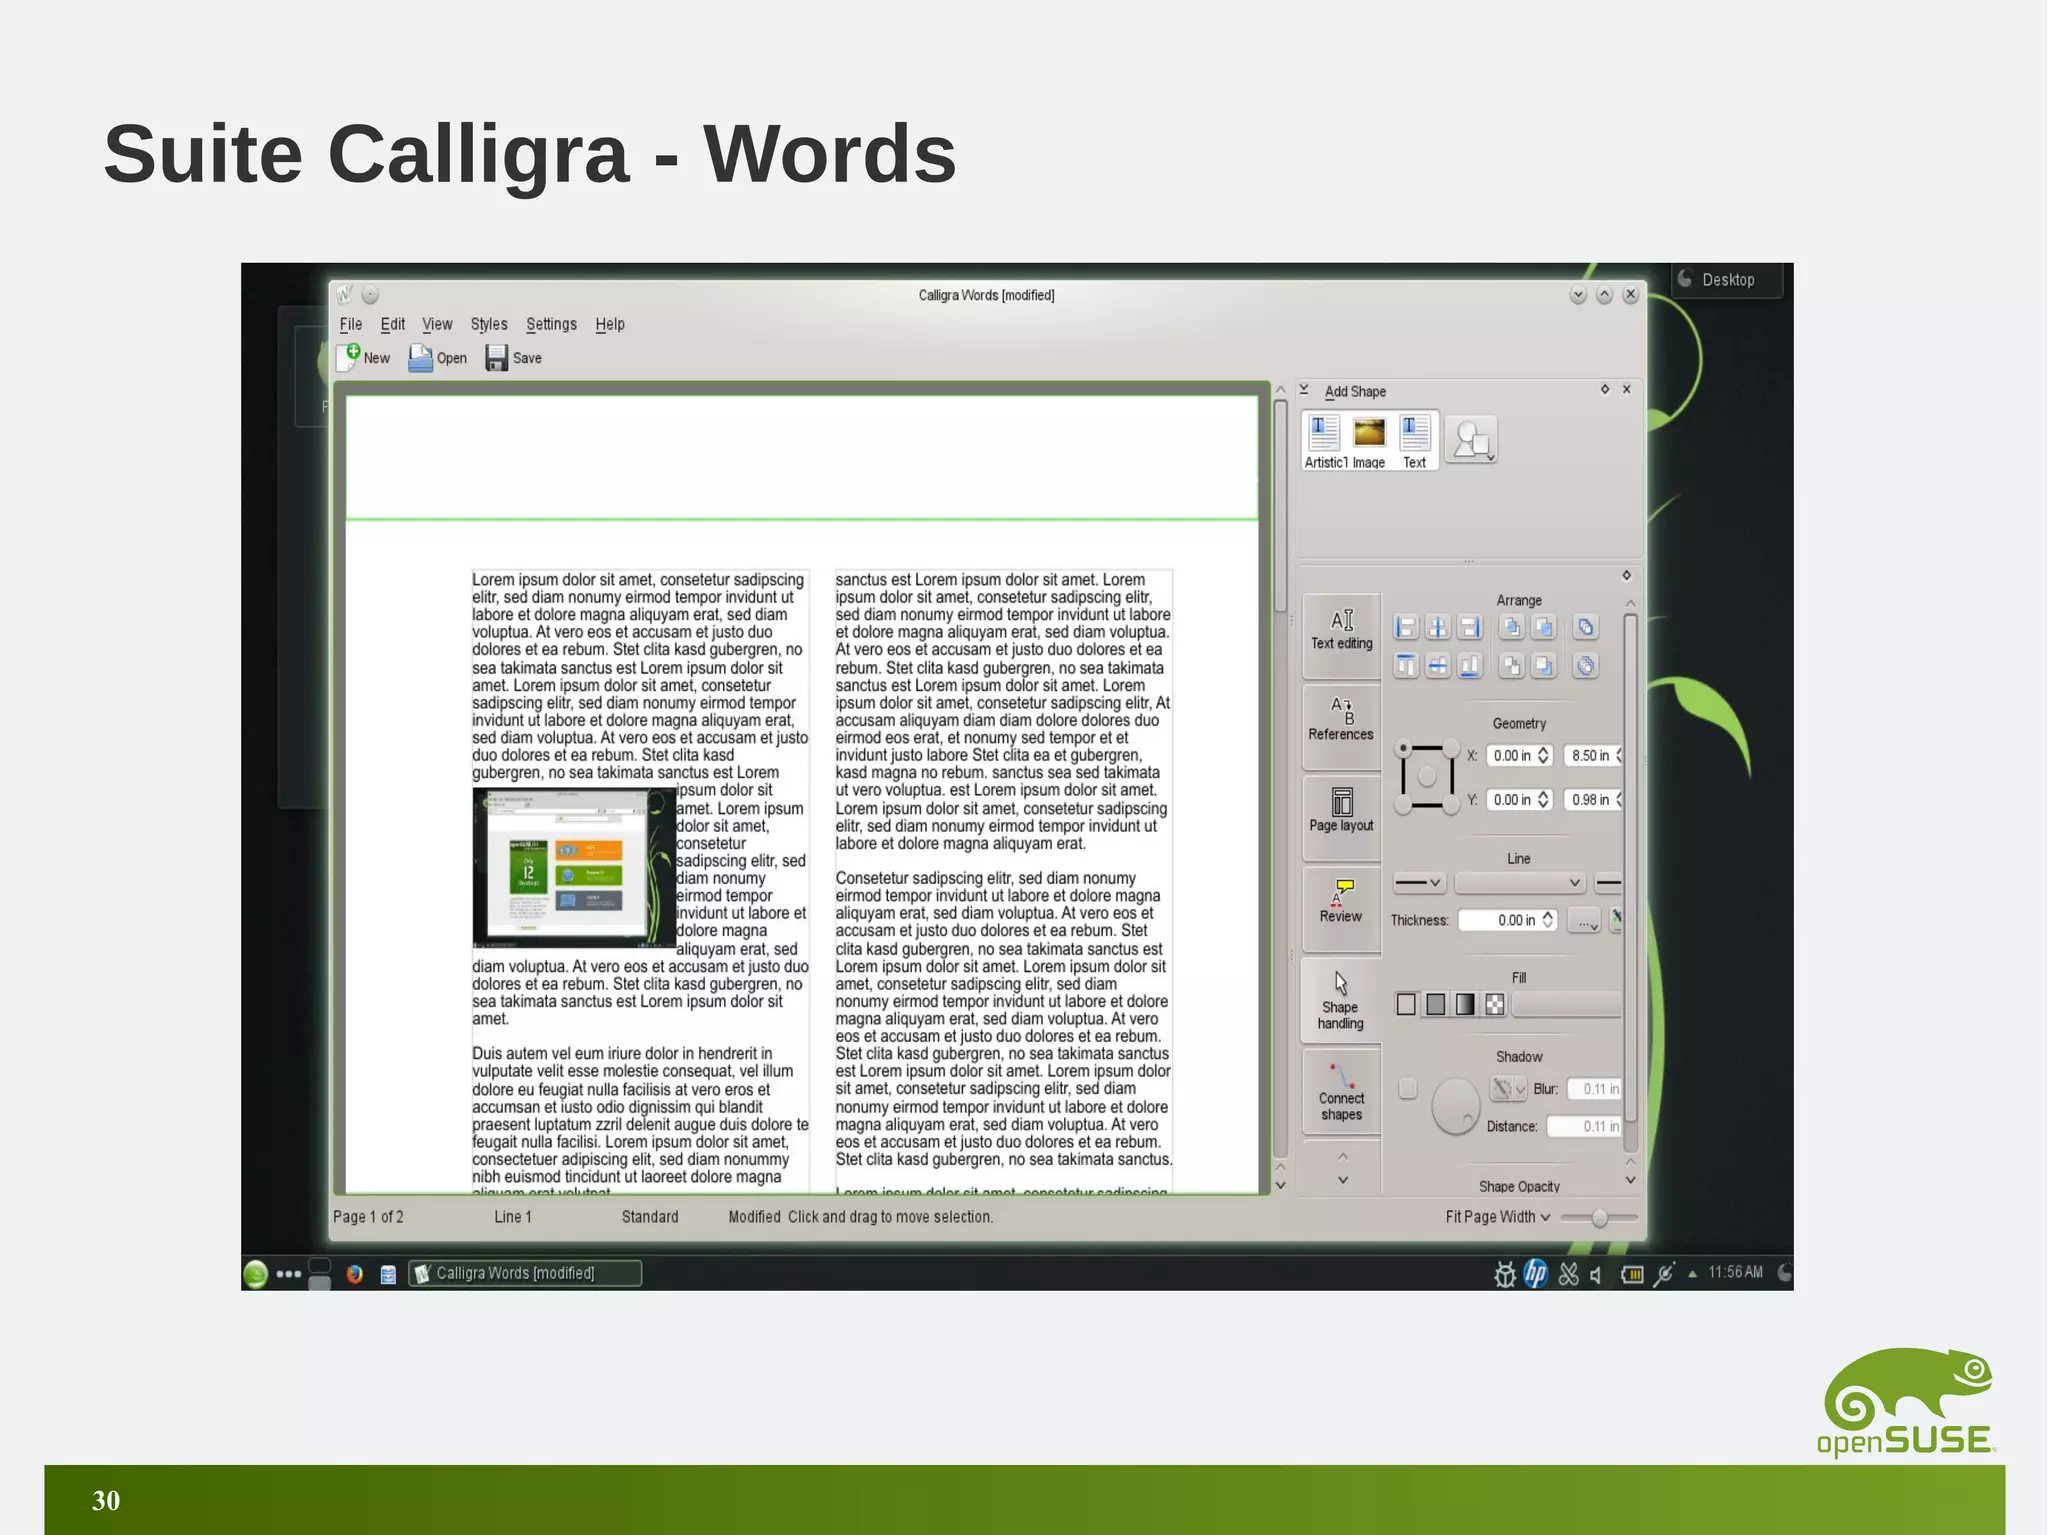Select the Text shape in Add Shape
The image size is (2048, 1535).
(x=1415, y=442)
